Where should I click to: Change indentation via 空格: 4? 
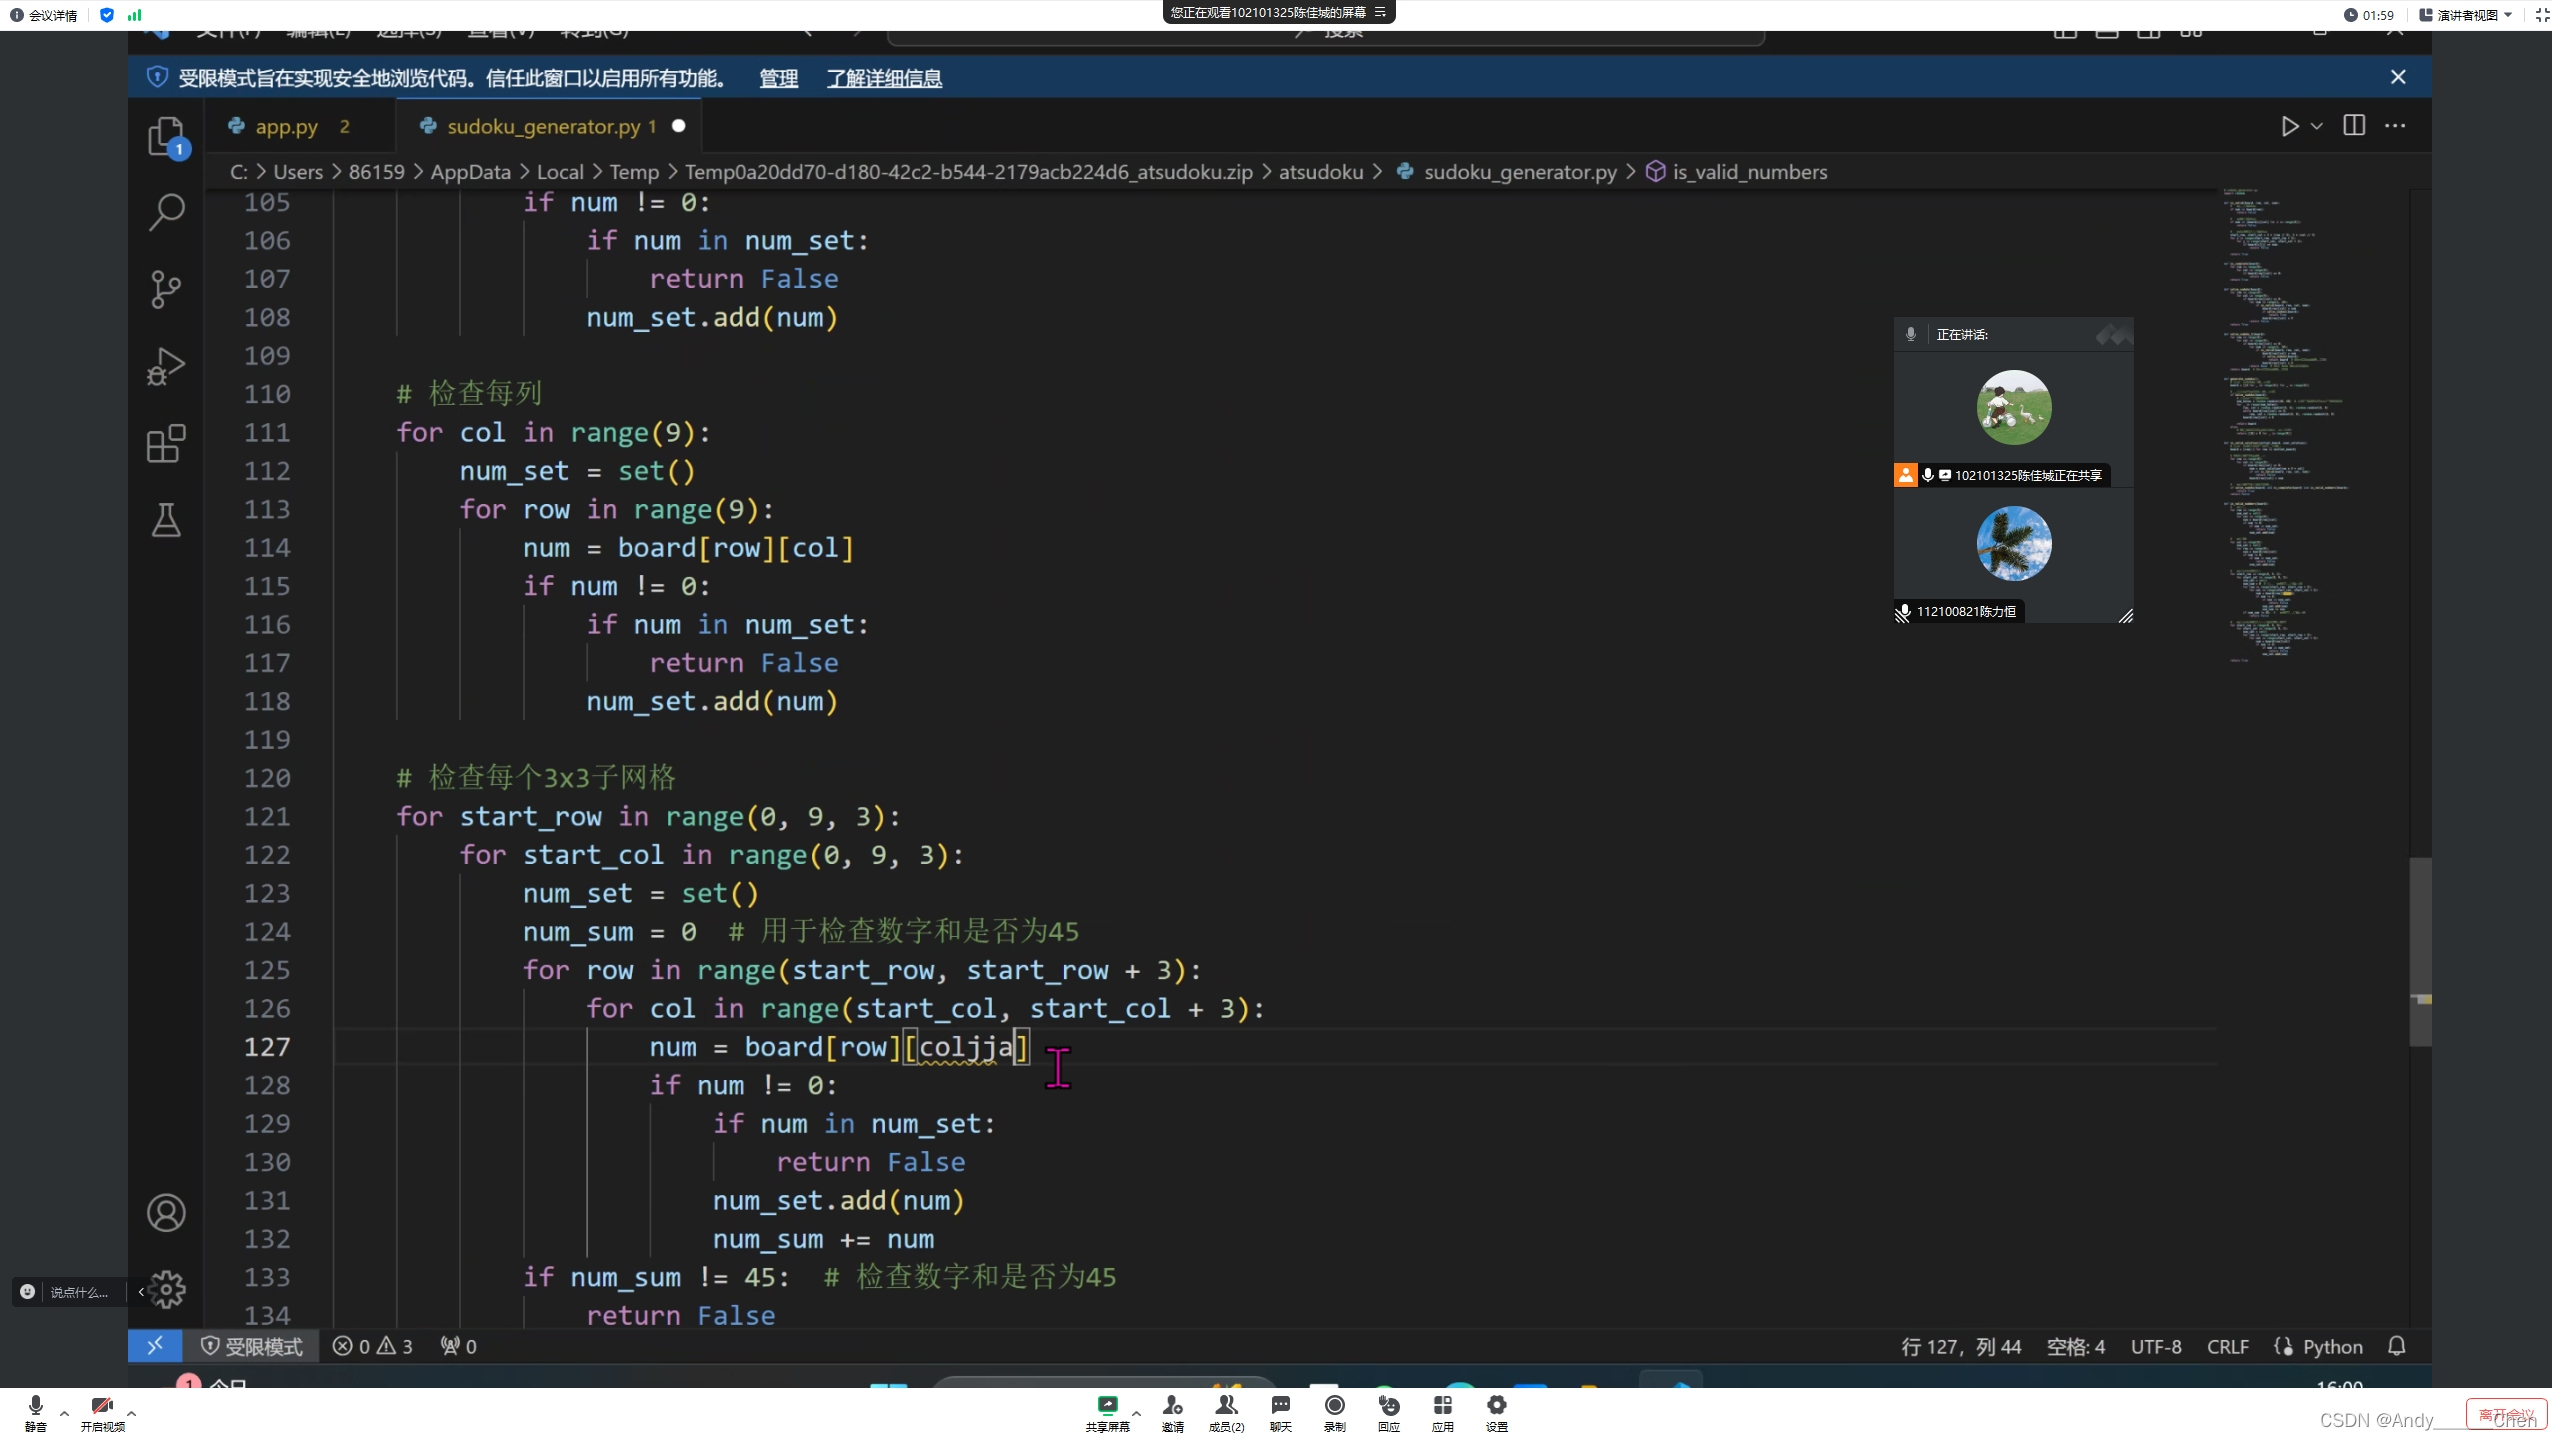[2075, 1346]
